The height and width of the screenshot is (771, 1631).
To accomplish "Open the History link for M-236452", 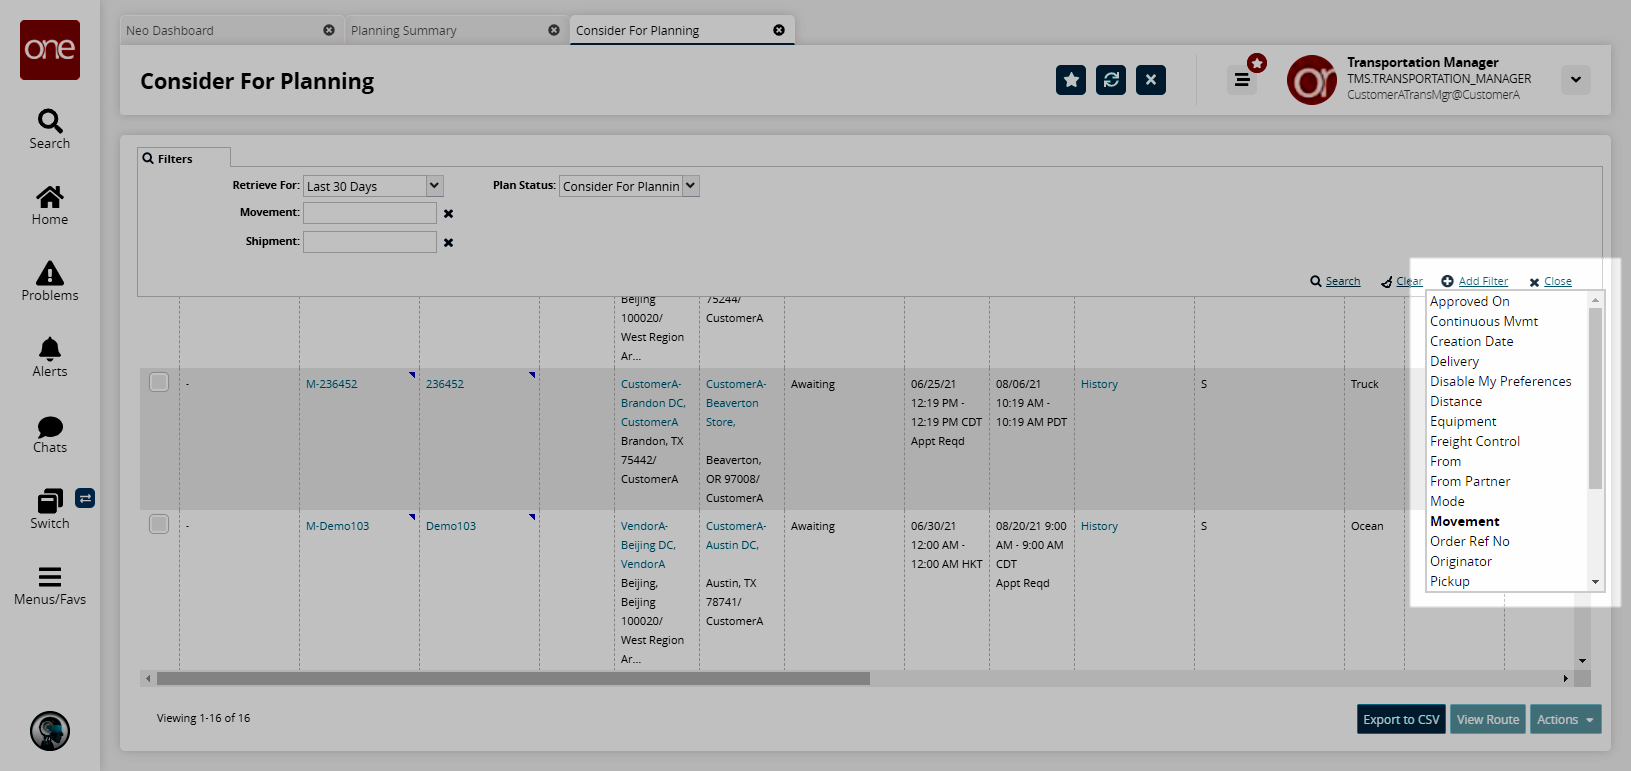I will tap(1099, 384).
